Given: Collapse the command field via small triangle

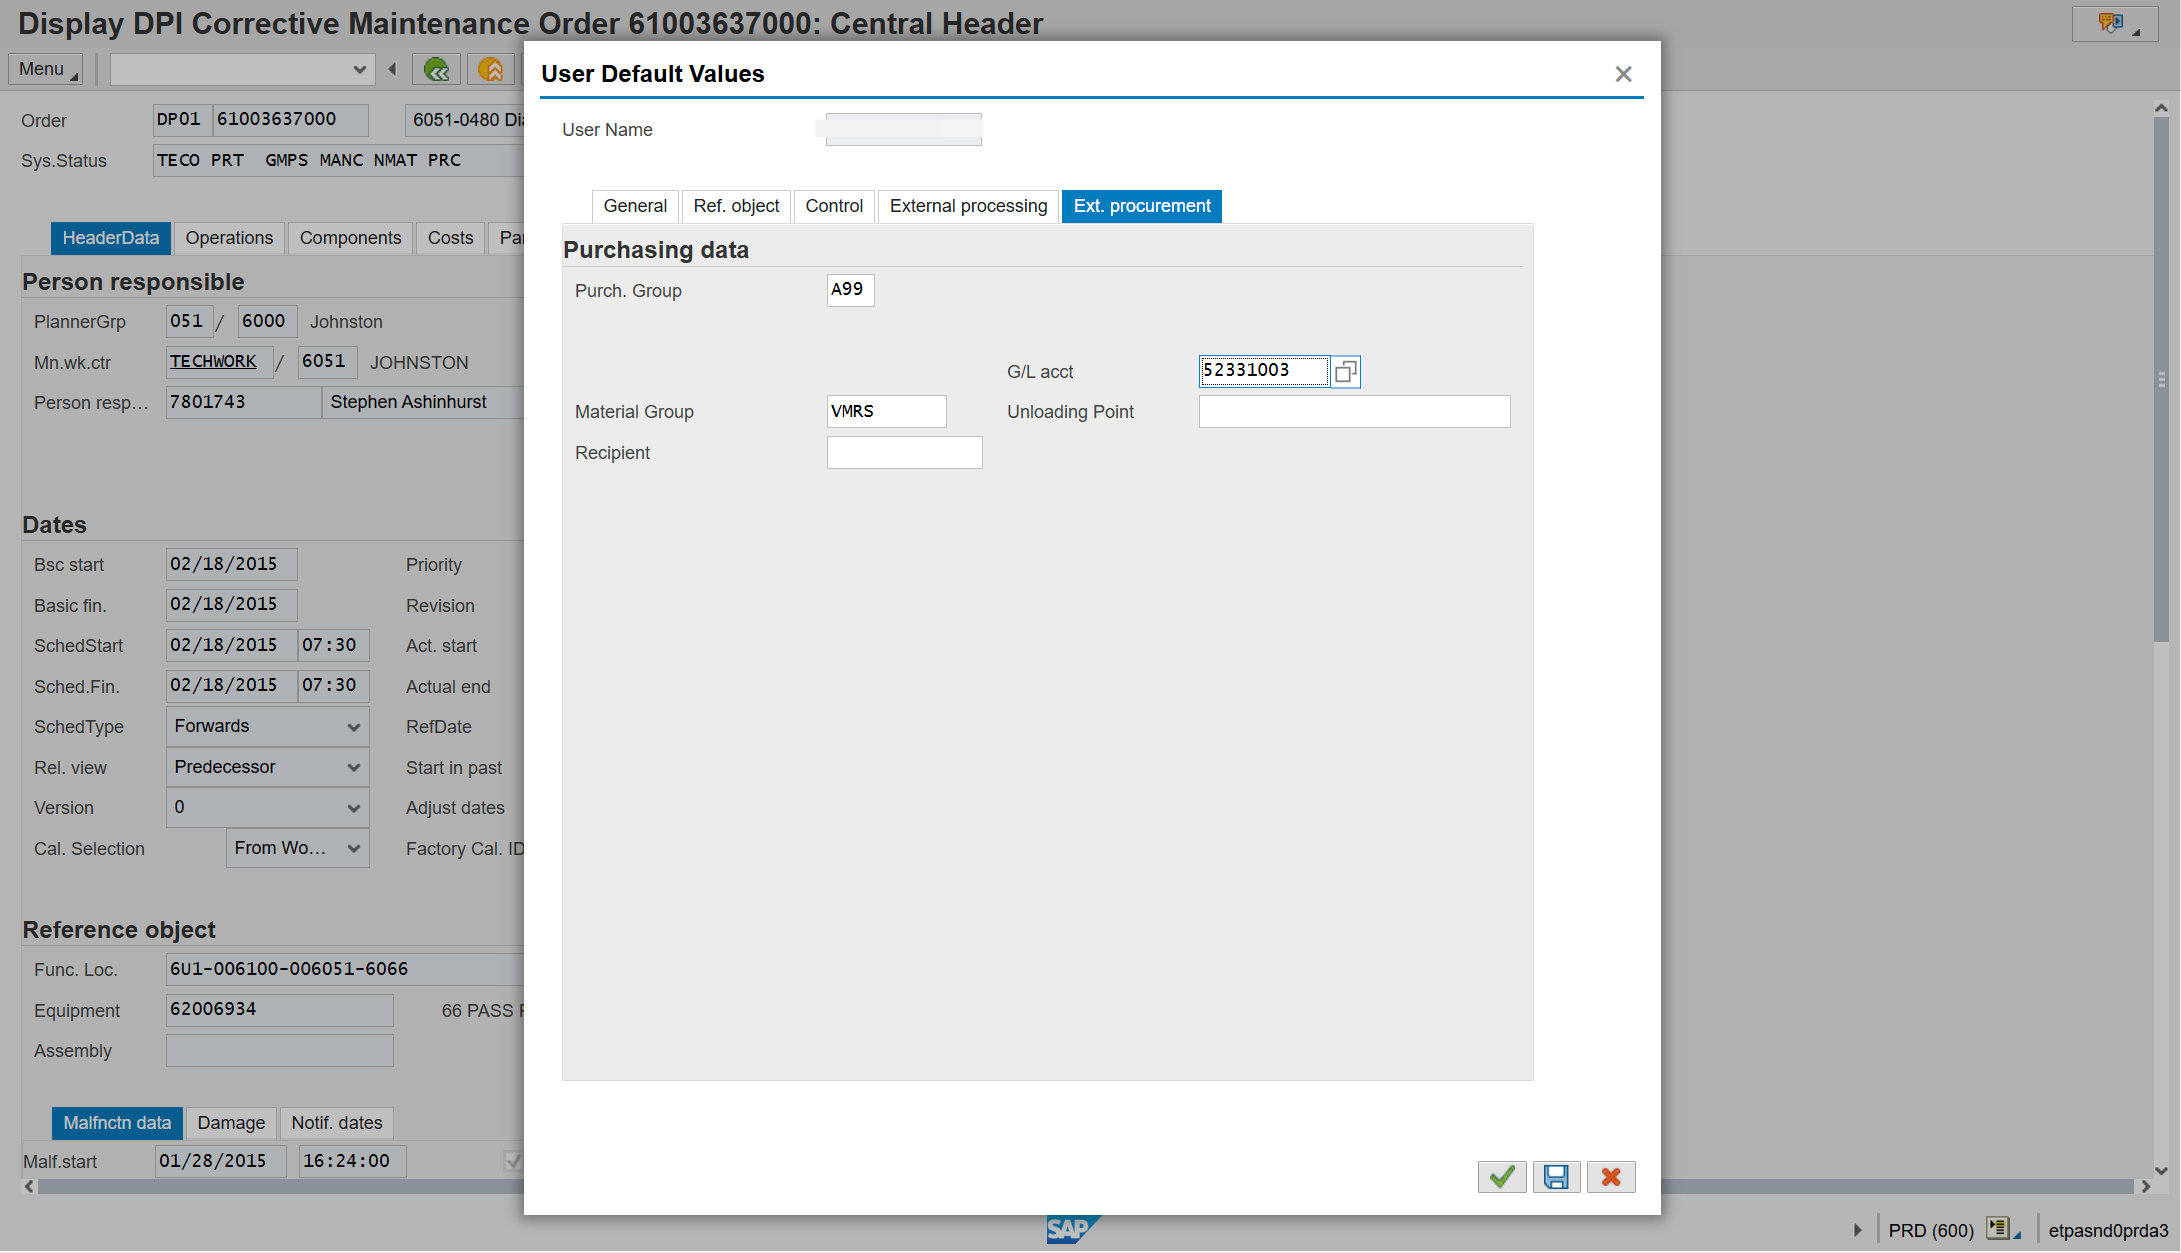Looking at the screenshot, I should (392, 69).
